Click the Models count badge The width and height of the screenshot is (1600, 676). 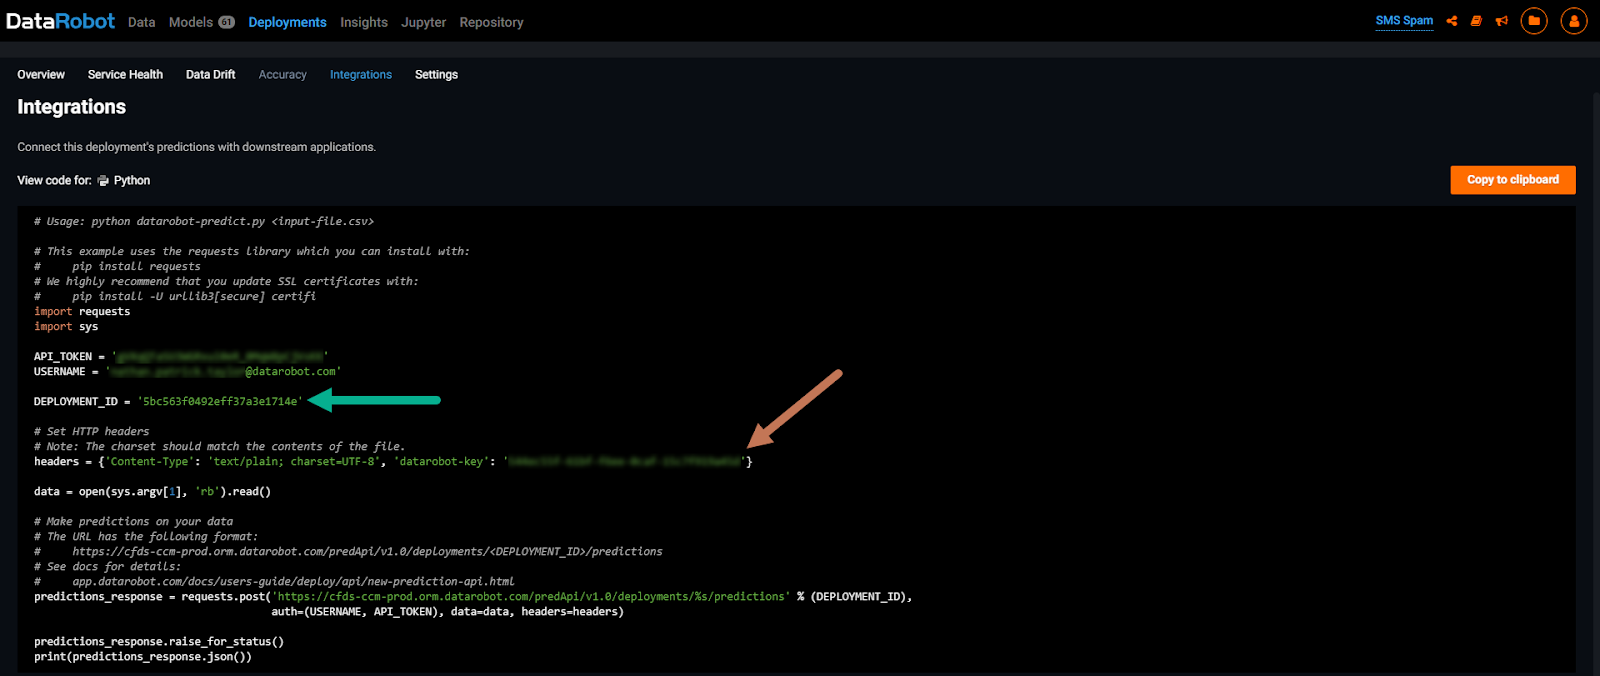(227, 22)
